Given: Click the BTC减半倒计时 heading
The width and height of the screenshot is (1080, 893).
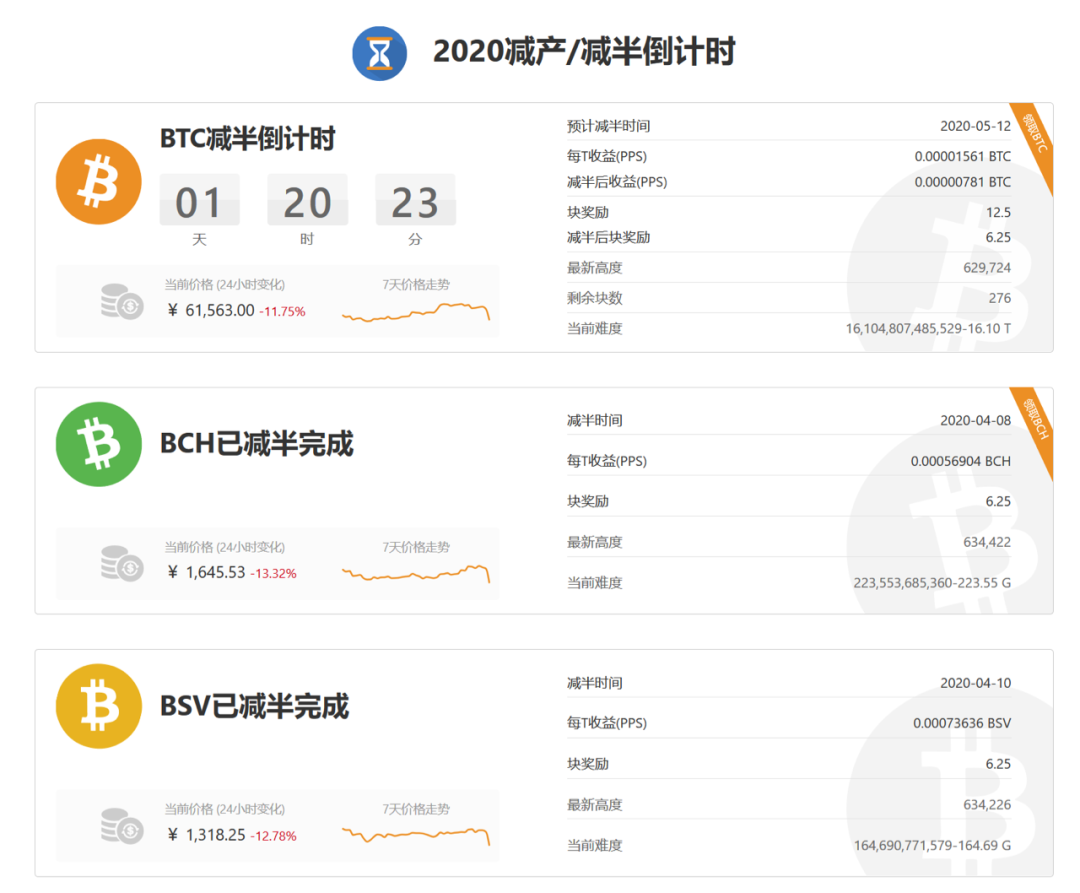Looking at the screenshot, I should pyautogui.click(x=248, y=138).
